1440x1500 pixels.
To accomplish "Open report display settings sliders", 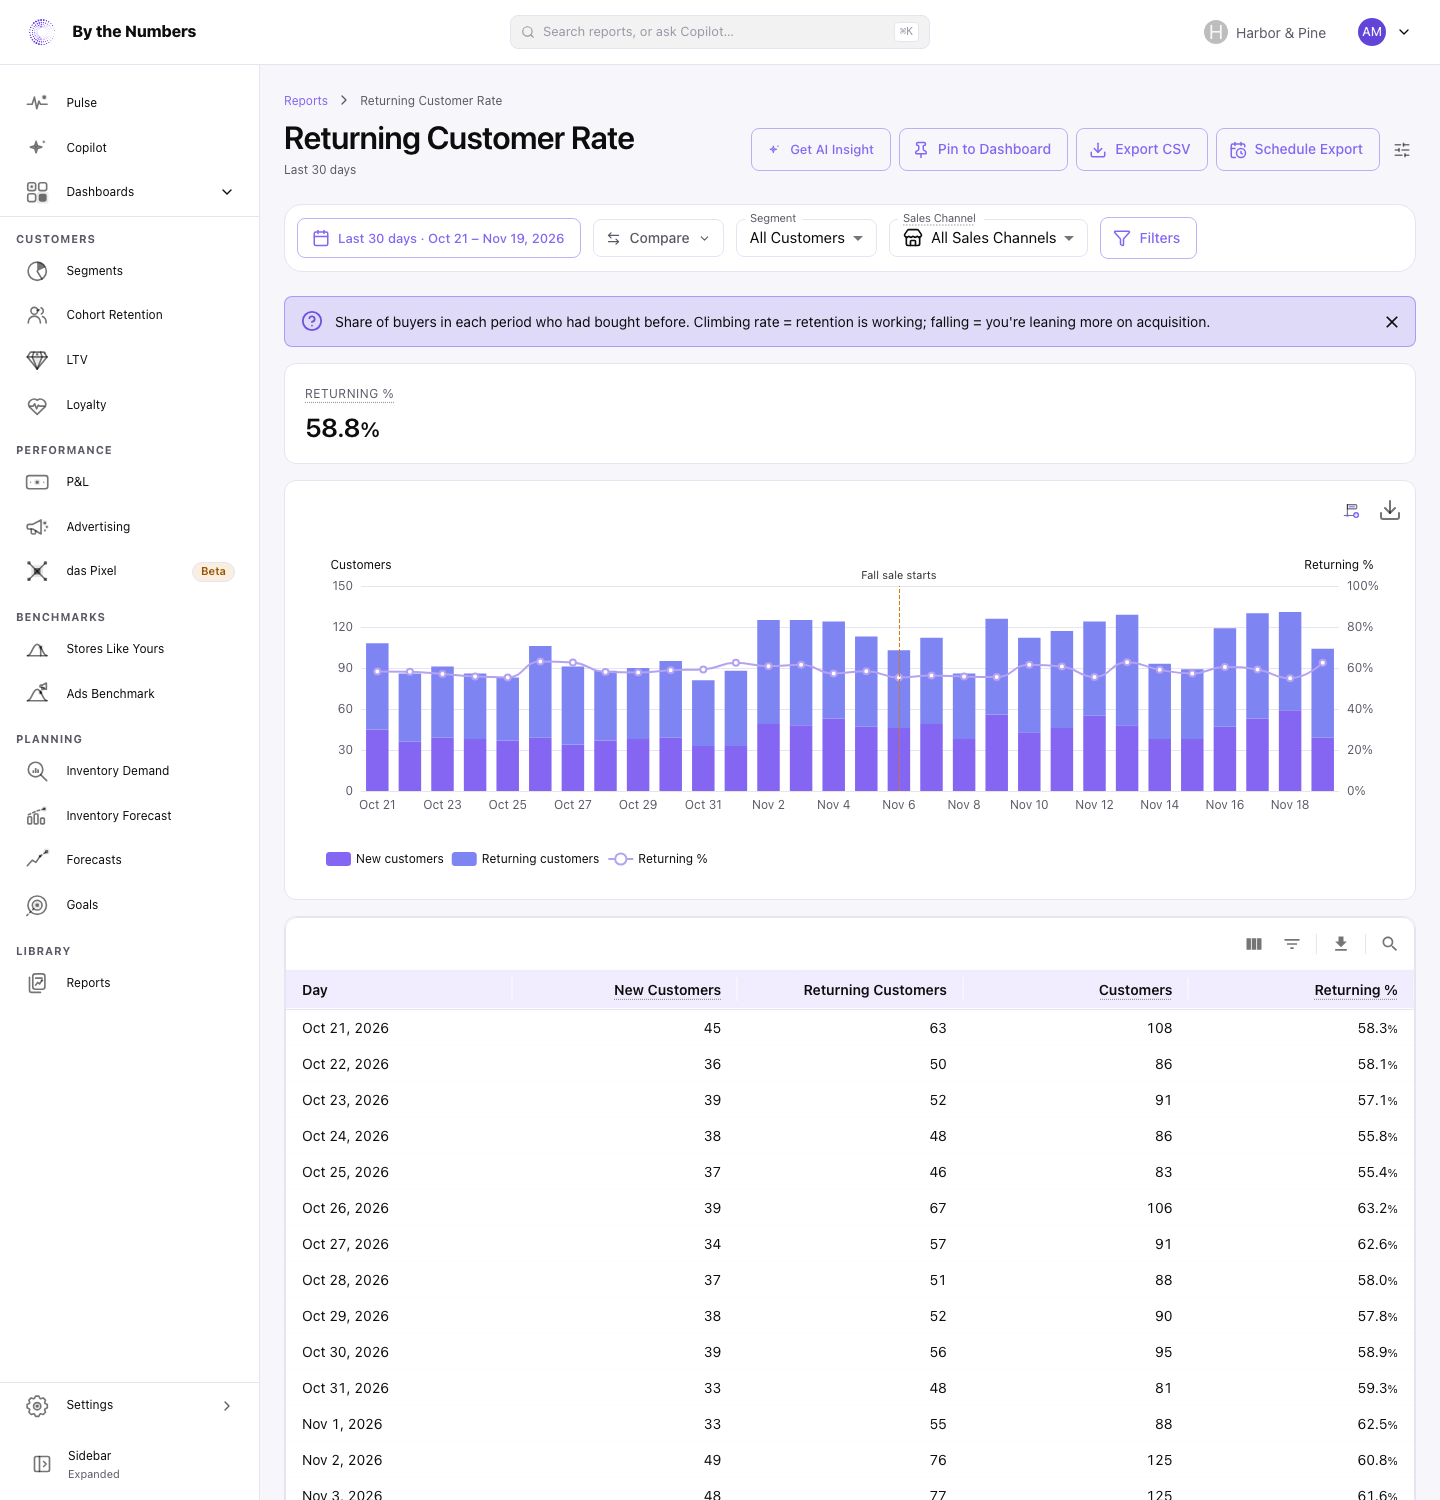I will click(x=1402, y=150).
